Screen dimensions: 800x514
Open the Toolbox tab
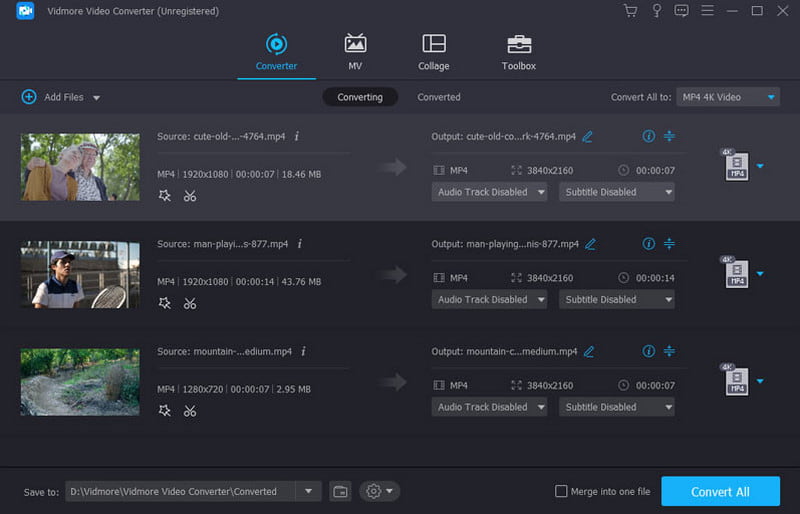coord(518,52)
